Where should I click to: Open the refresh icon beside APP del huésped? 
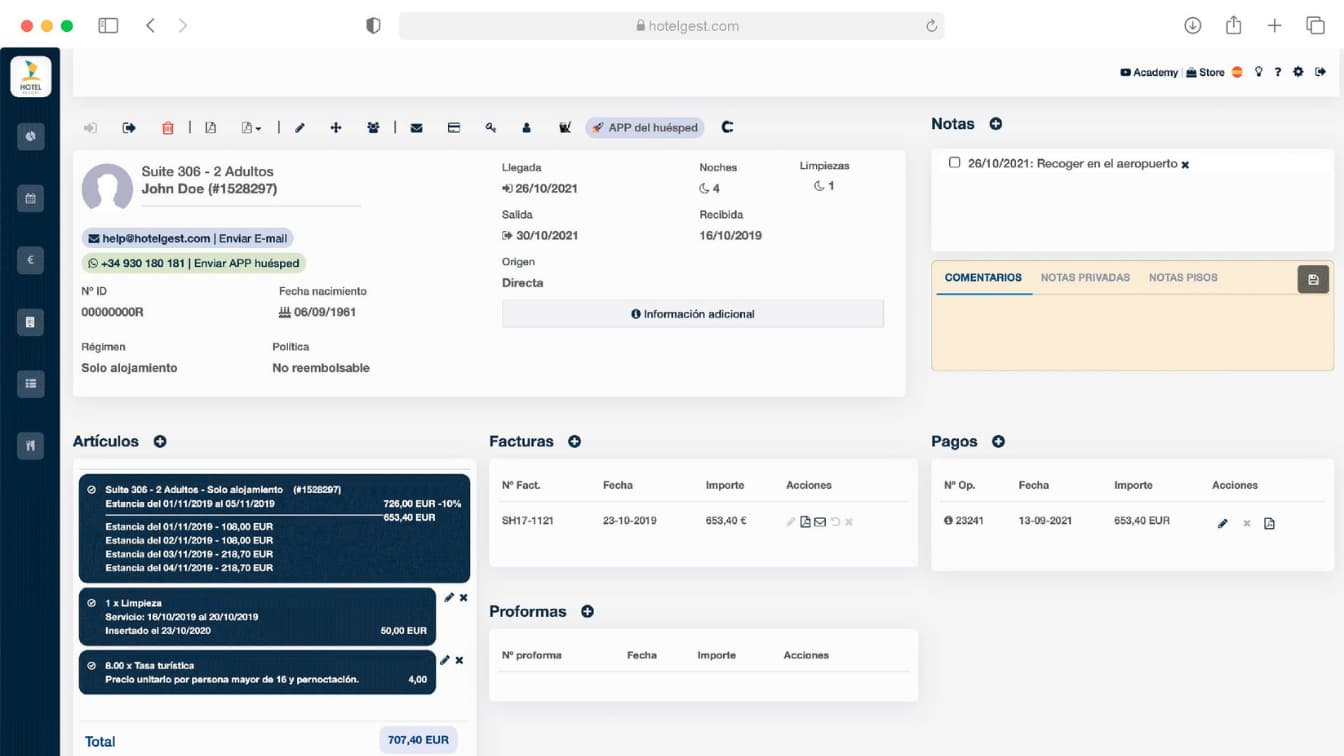click(727, 127)
